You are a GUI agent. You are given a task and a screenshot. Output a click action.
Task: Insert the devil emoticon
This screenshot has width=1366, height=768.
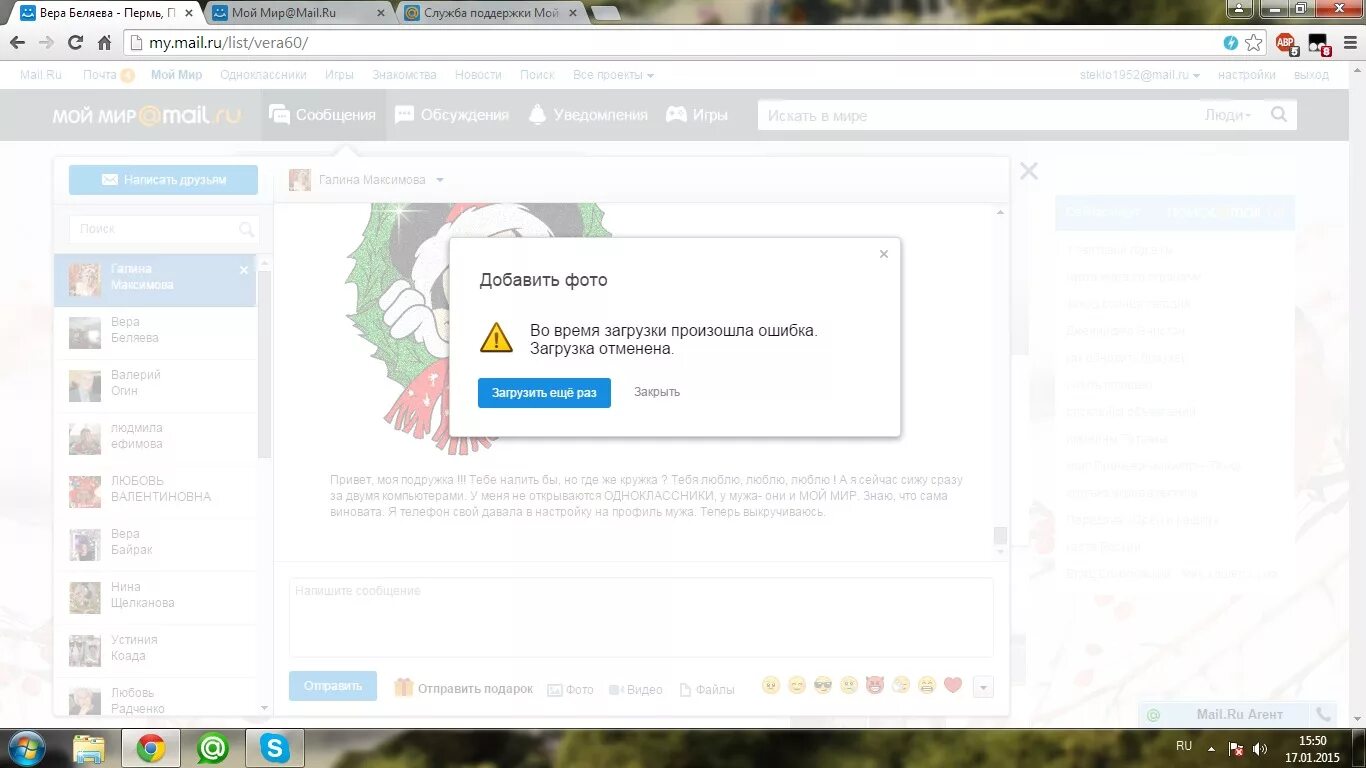[x=875, y=686]
